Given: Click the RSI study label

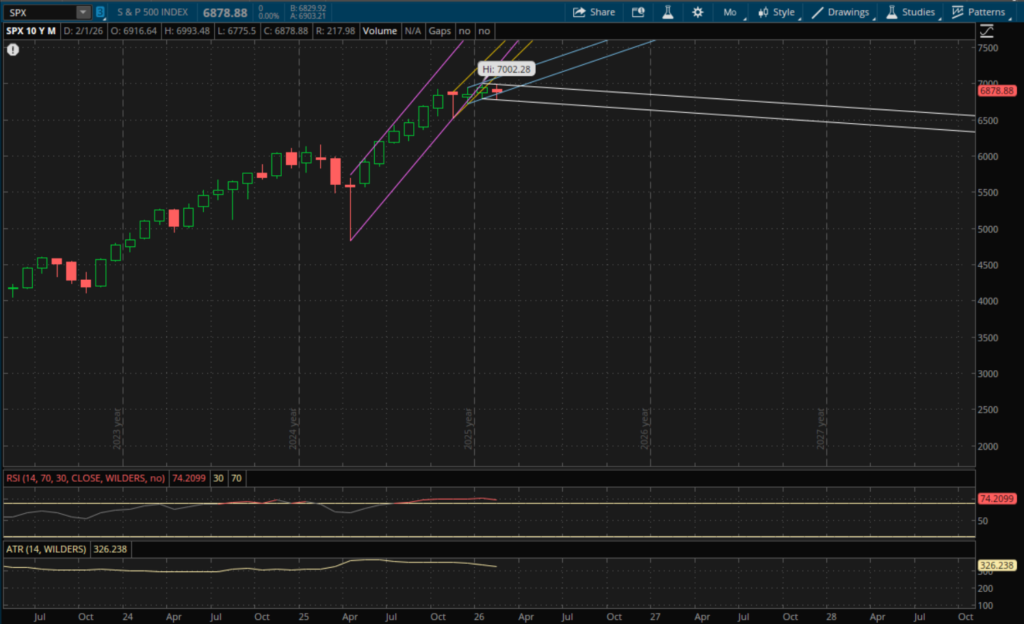Looking at the screenshot, I should pos(85,479).
